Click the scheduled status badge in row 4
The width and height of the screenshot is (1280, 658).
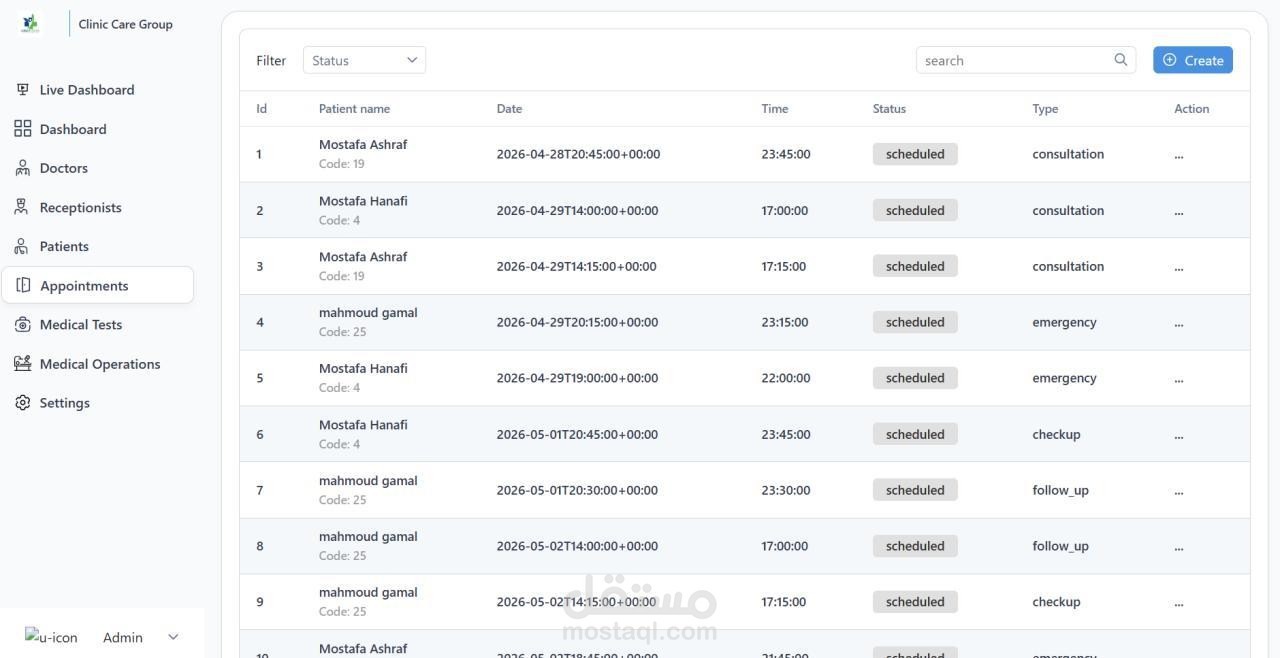pos(915,322)
